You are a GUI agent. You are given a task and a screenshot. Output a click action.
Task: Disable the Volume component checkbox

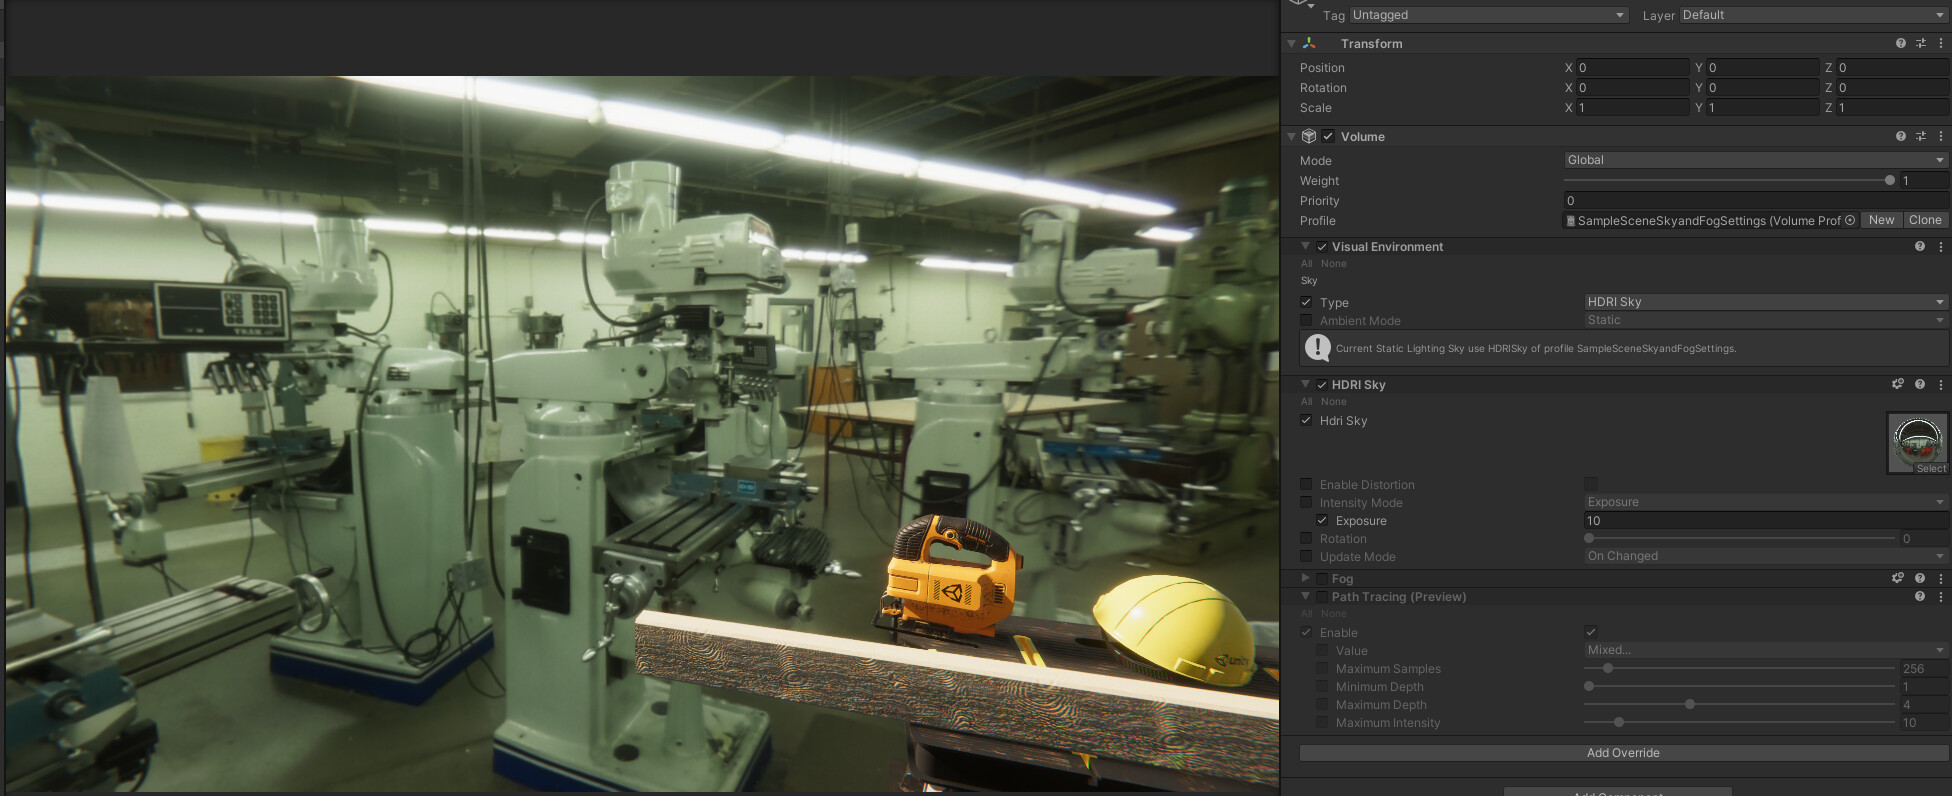(1328, 137)
